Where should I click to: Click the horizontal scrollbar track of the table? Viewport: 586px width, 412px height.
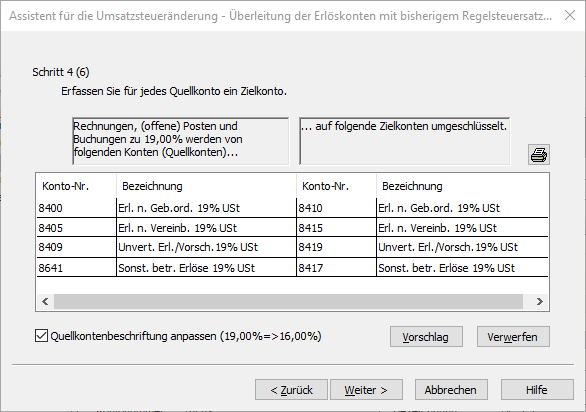click(x=288, y=301)
